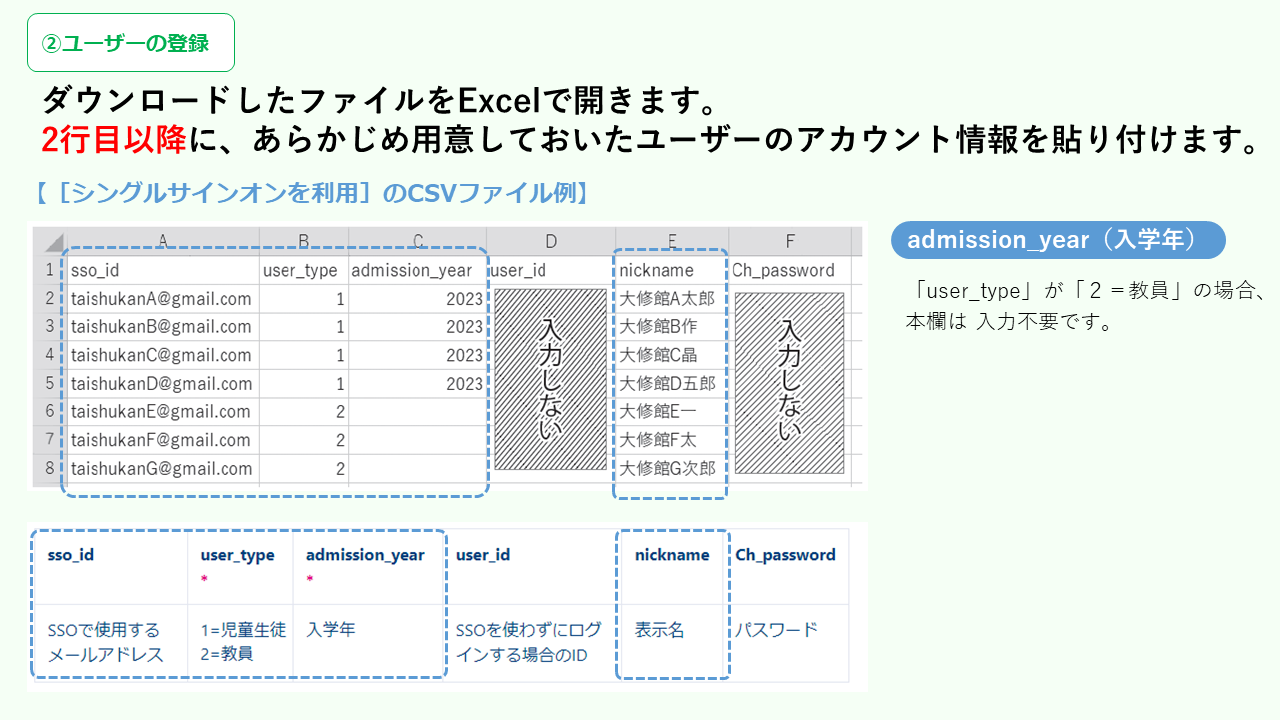
Task: Click the ②ユーザーの登録 title box
Action: point(131,43)
